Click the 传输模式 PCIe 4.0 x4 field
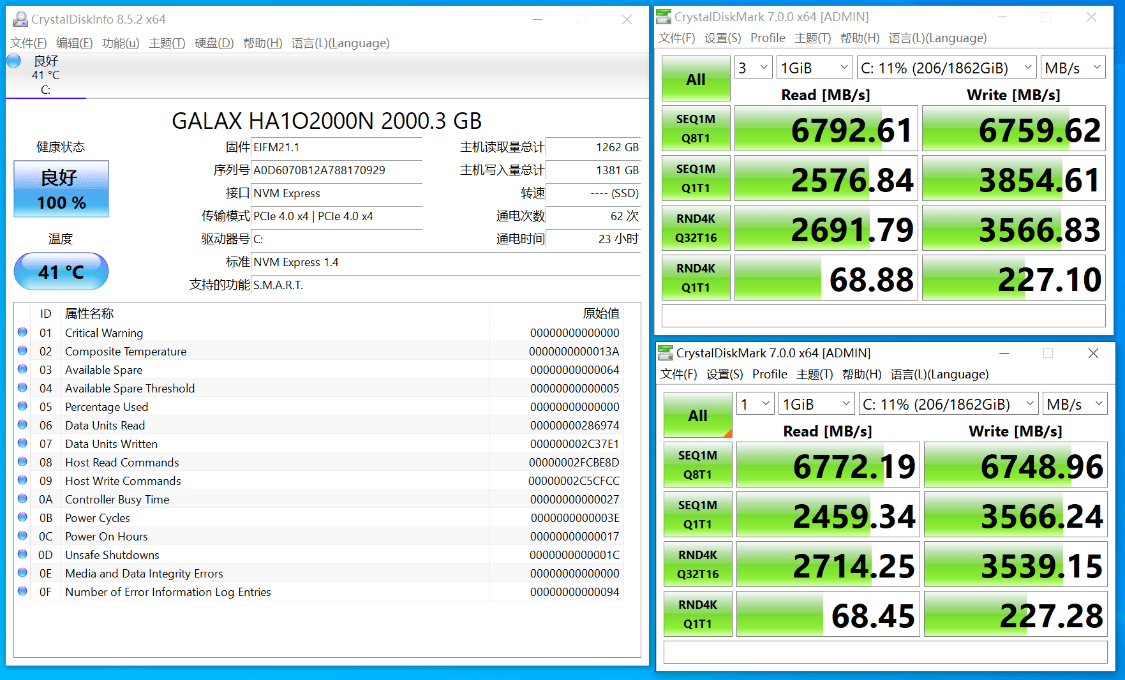The height and width of the screenshot is (680, 1125). [x=336, y=216]
